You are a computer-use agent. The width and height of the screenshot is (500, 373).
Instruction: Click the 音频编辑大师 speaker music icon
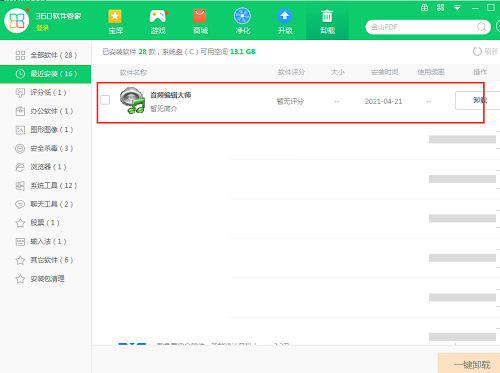coord(132,100)
